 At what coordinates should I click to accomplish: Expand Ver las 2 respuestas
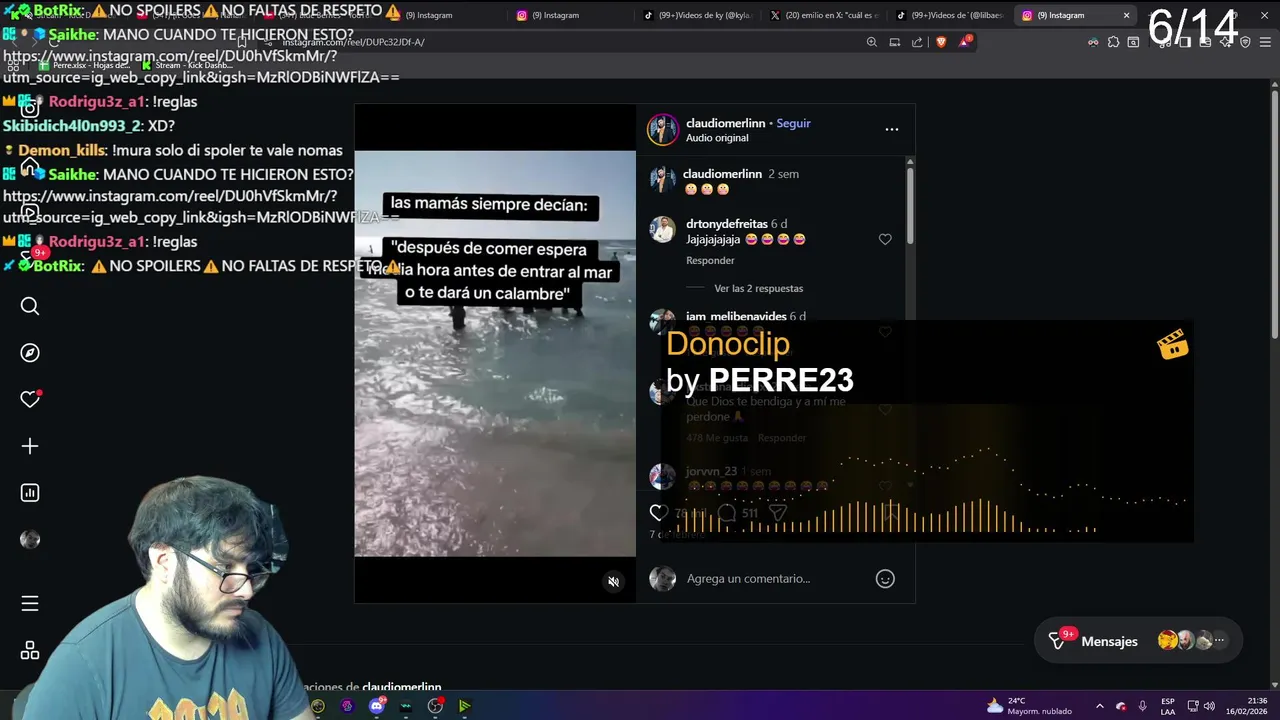(x=758, y=288)
